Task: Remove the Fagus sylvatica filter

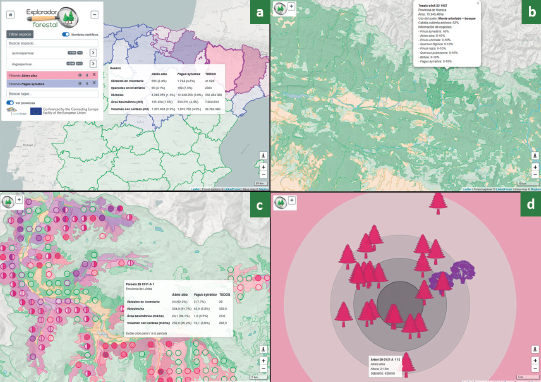Action: point(94,83)
